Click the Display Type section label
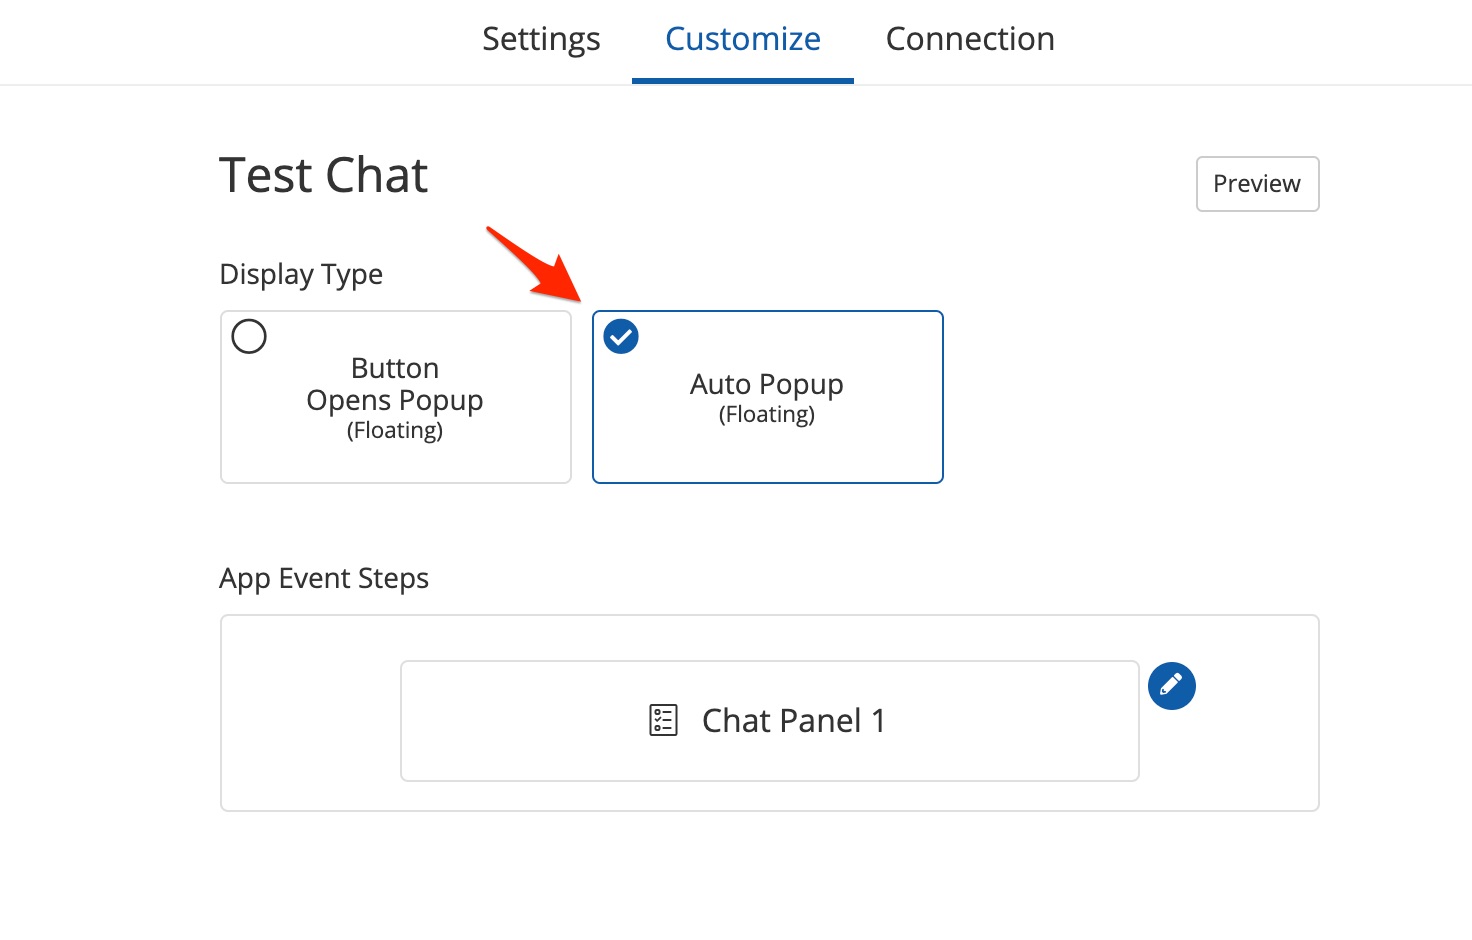Image resolution: width=1472 pixels, height=940 pixels. pyautogui.click(x=301, y=274)
